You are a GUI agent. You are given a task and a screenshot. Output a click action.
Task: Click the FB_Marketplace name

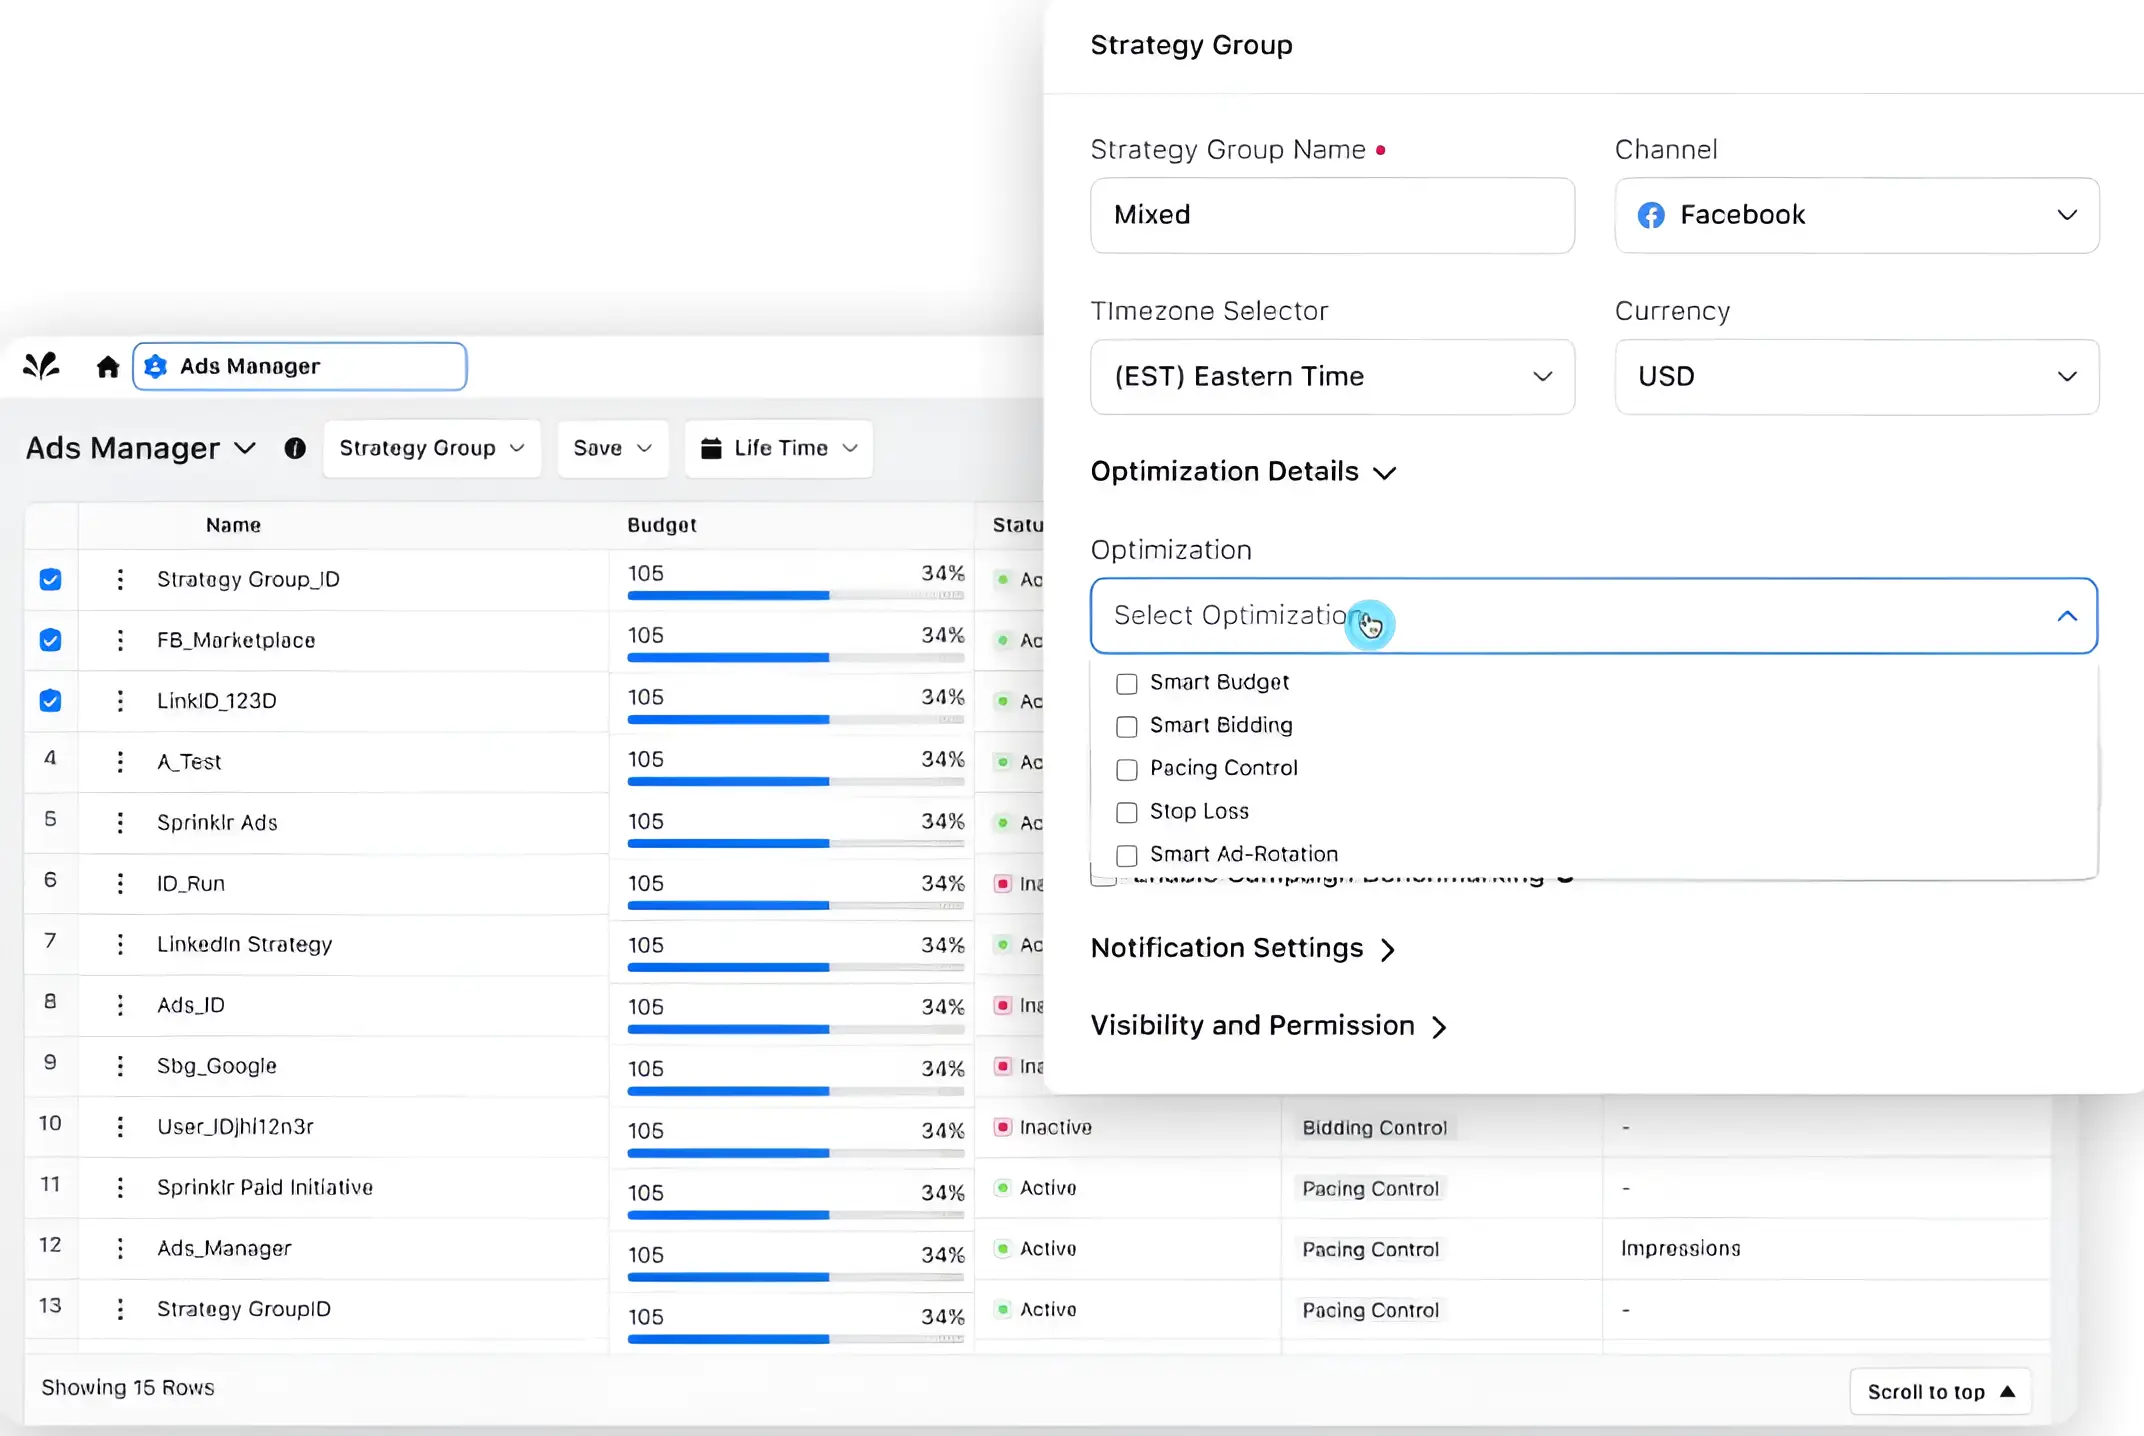236,640
